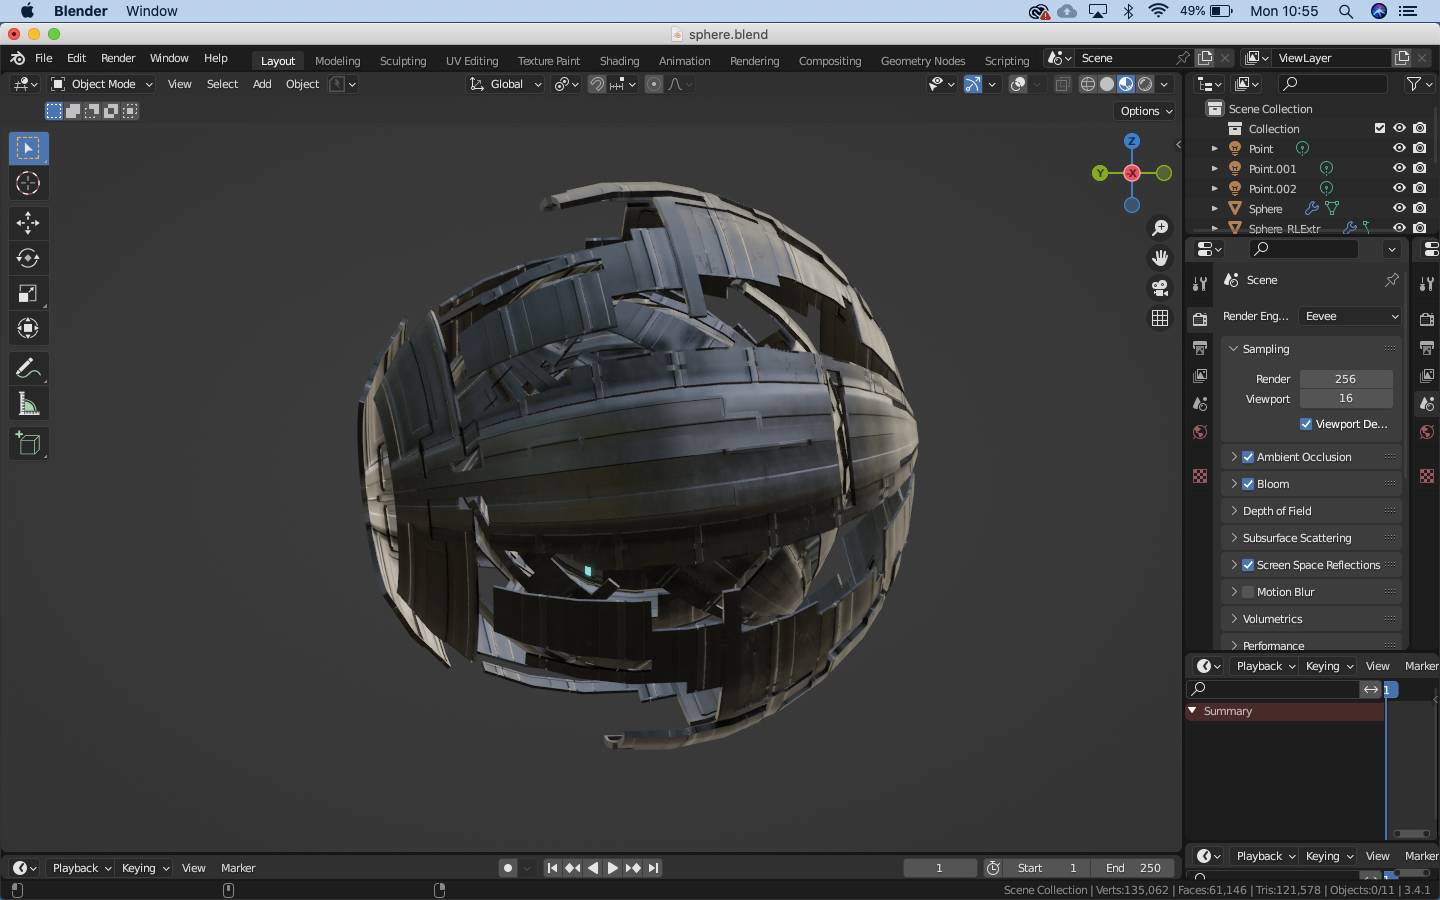Open the World properties tab
This screenshot has height=900, width=1440.
pos(1200,432)
